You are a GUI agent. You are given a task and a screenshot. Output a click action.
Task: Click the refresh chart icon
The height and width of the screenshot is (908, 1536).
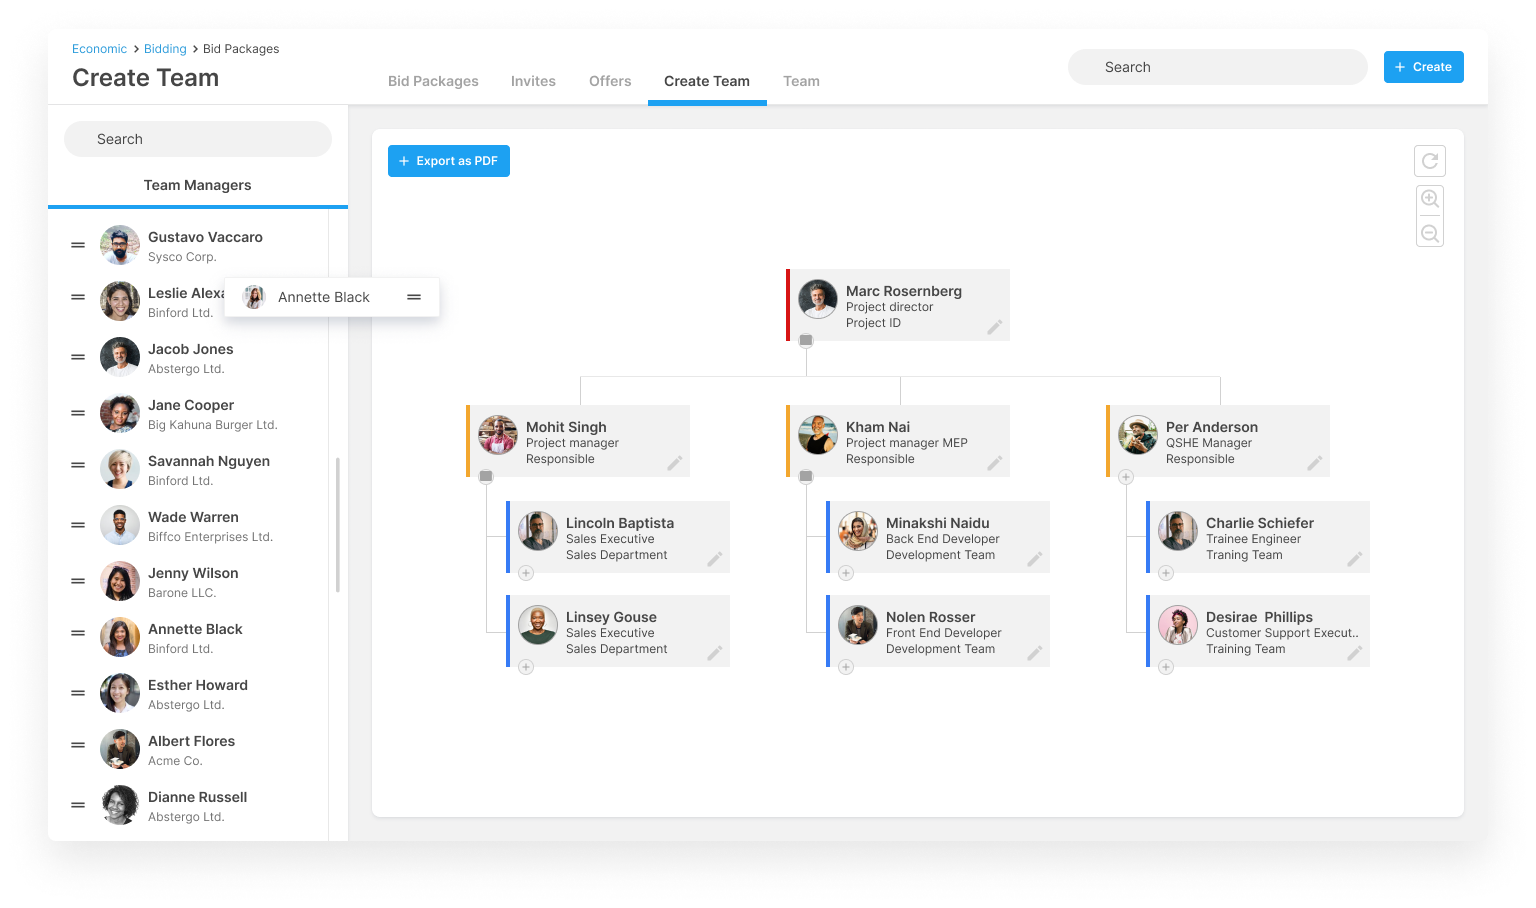coord(1429,161)
